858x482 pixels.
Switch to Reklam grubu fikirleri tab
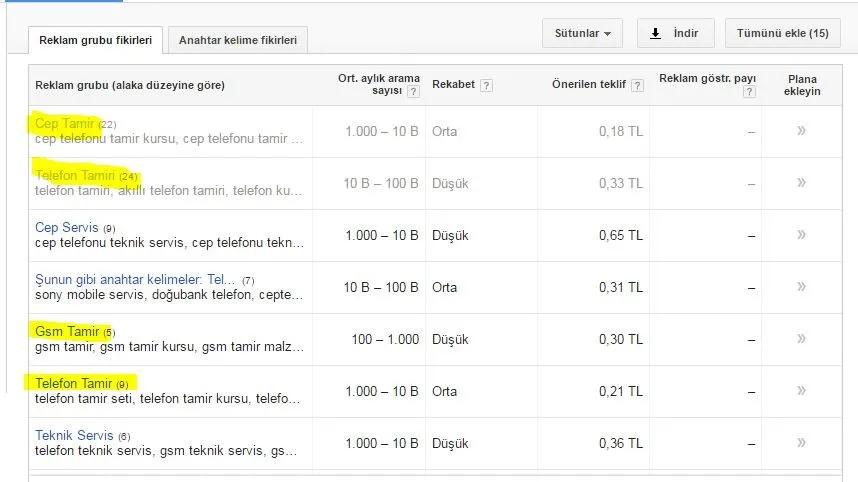click(x=95, y=40)
